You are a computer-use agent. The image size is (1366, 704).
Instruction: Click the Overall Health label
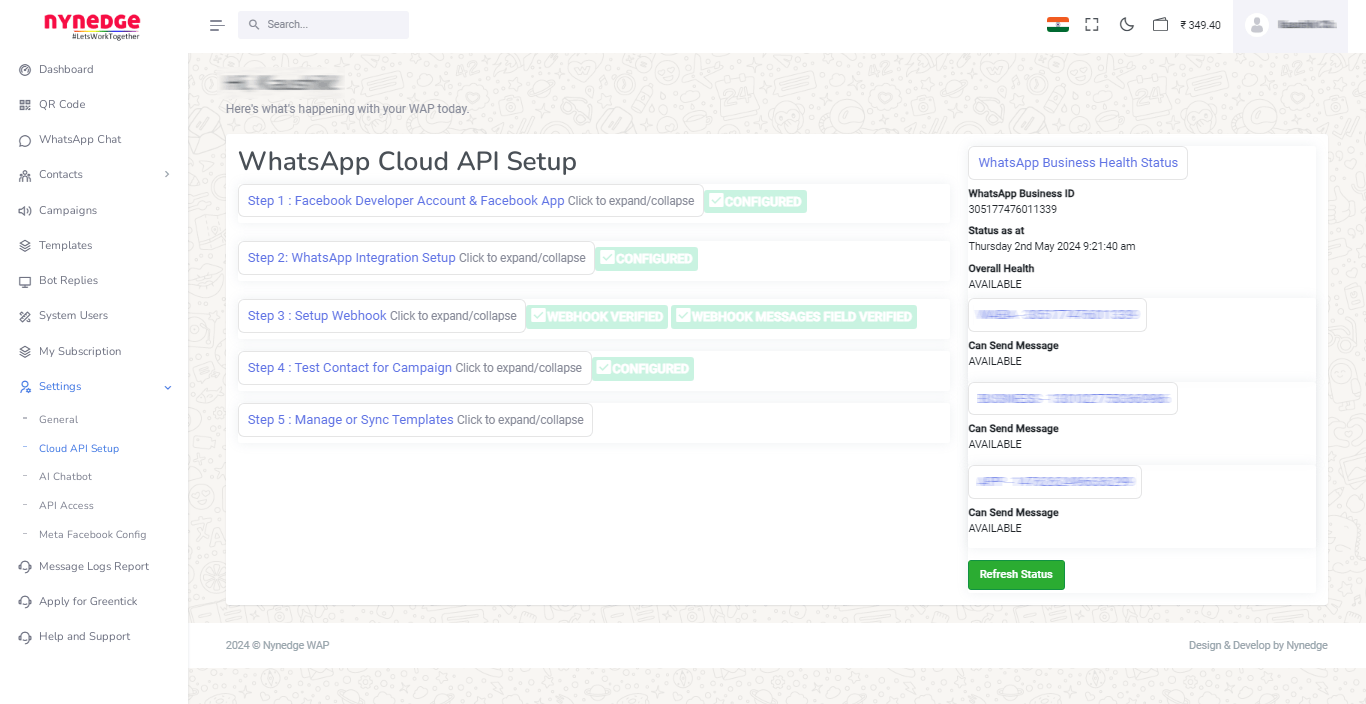pyautogui.click(x=1001, y=268)
